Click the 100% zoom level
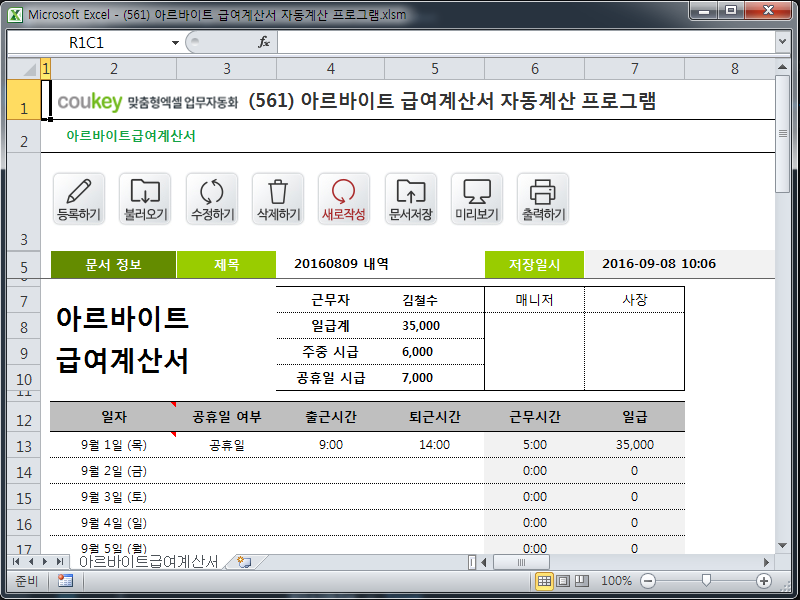Viewport: 800px width, 600px height. [616, 581]
